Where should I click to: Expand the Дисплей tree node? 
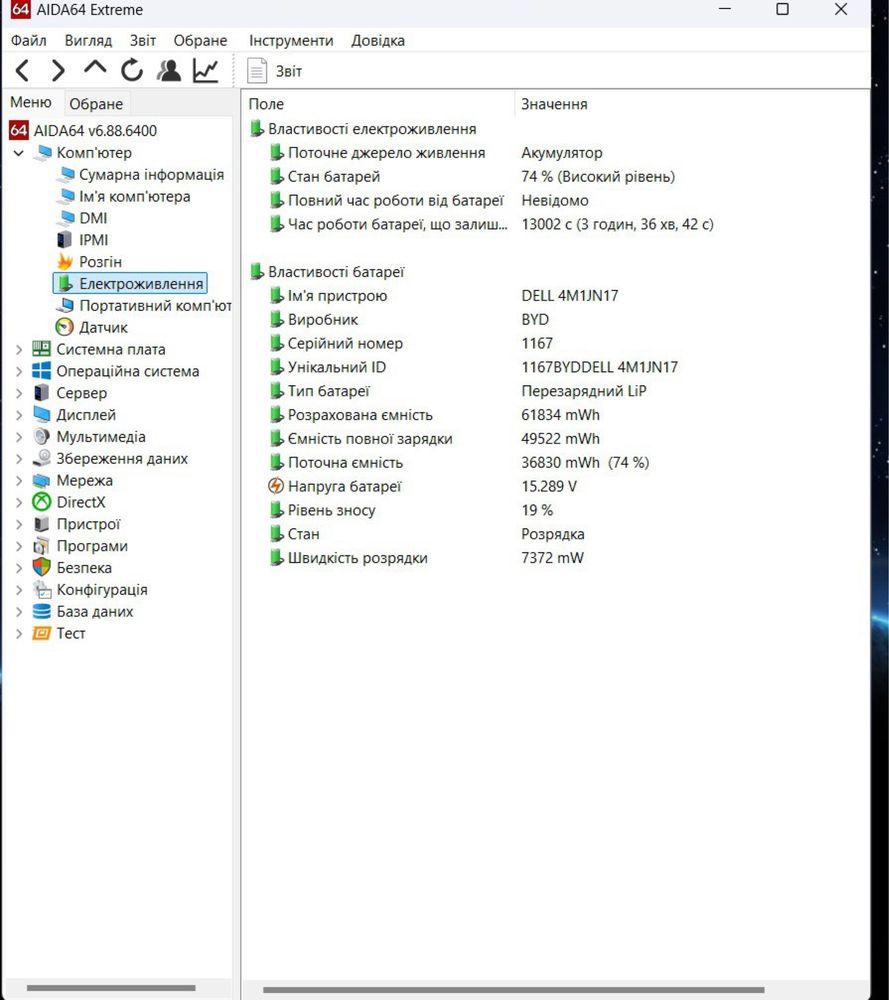pos(18,415)
